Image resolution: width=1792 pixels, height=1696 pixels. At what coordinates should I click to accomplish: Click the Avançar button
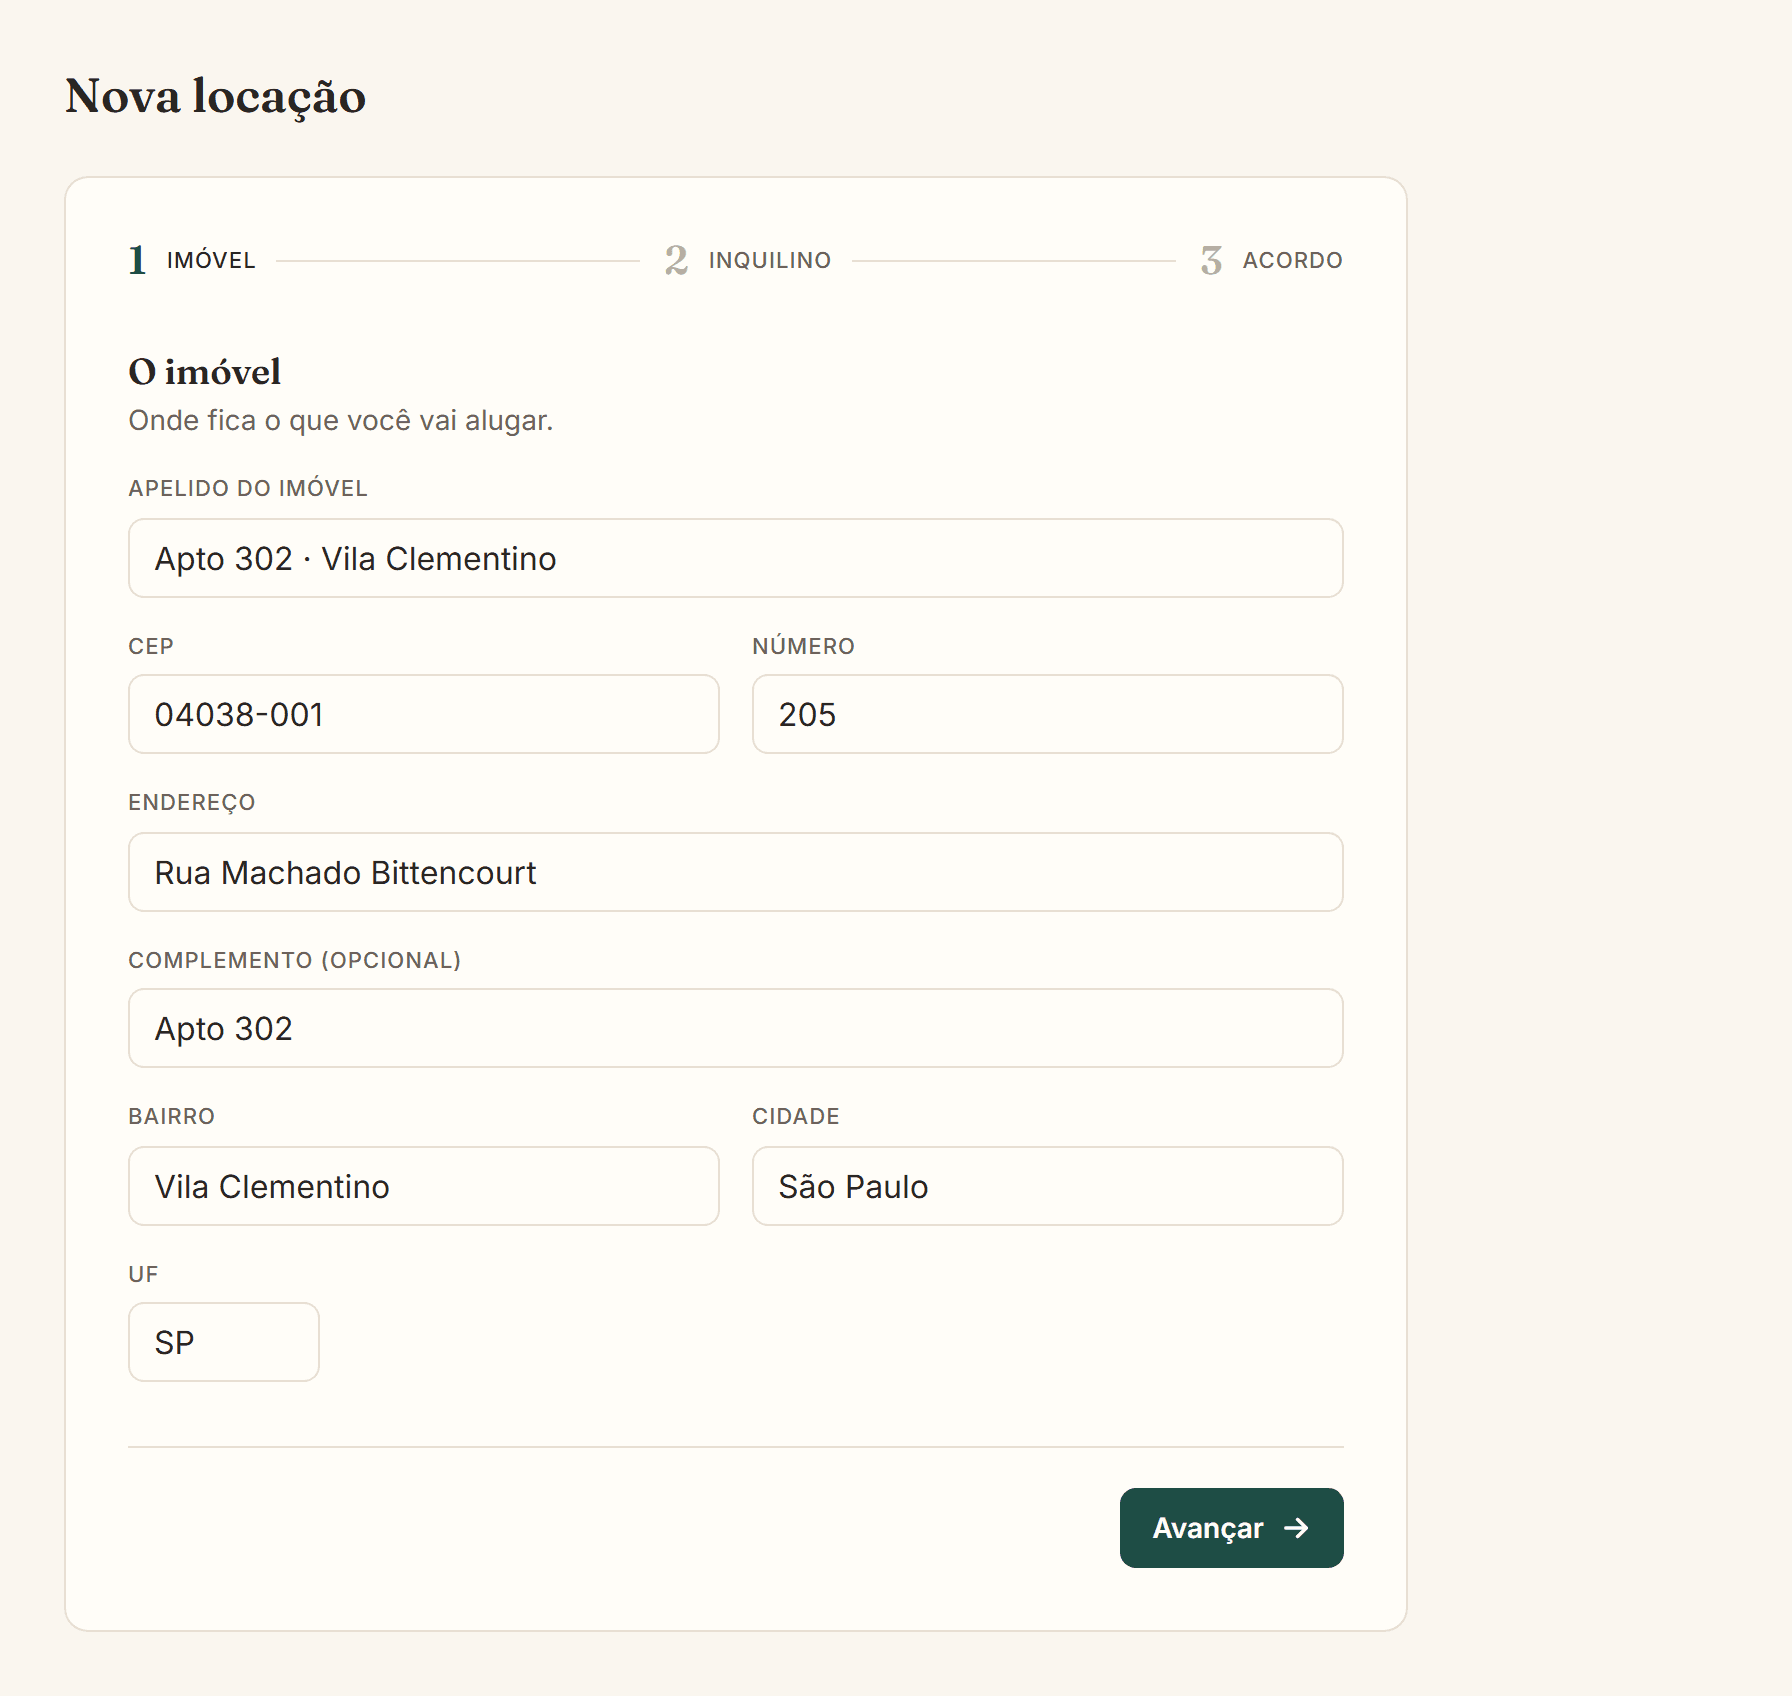click(x=1231, y=1528)
